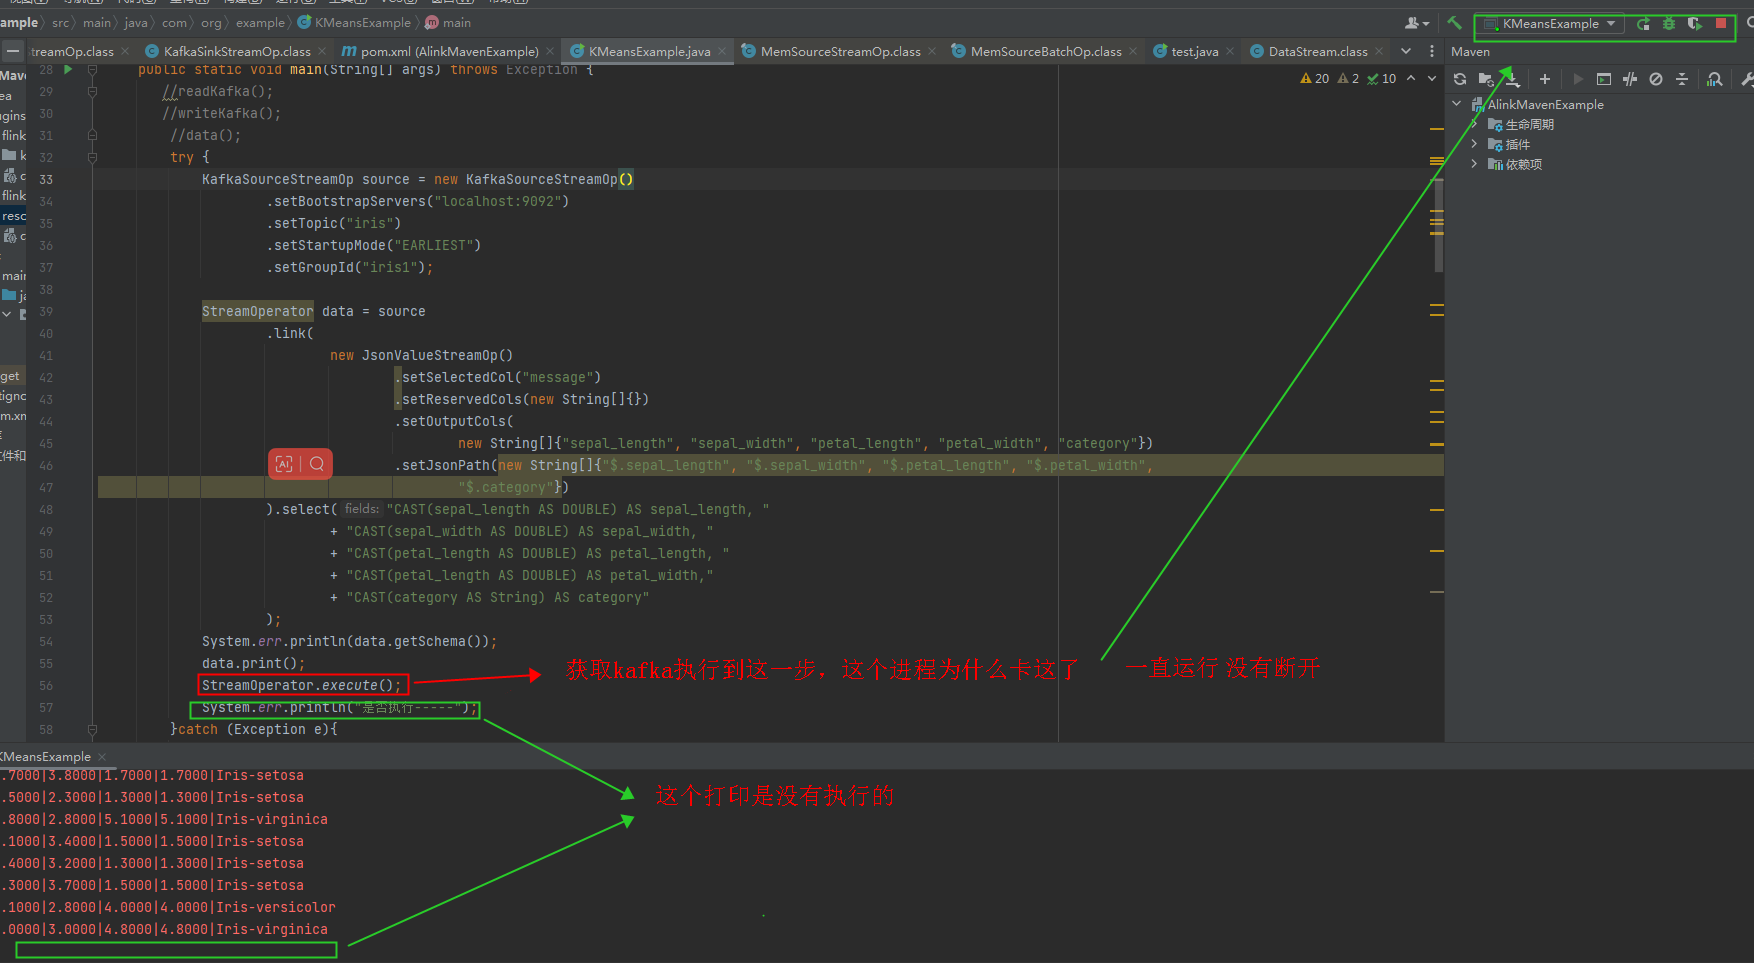Switch to DataStream.class tab
Screen dimensions: 1754x963
(1317, 51)
